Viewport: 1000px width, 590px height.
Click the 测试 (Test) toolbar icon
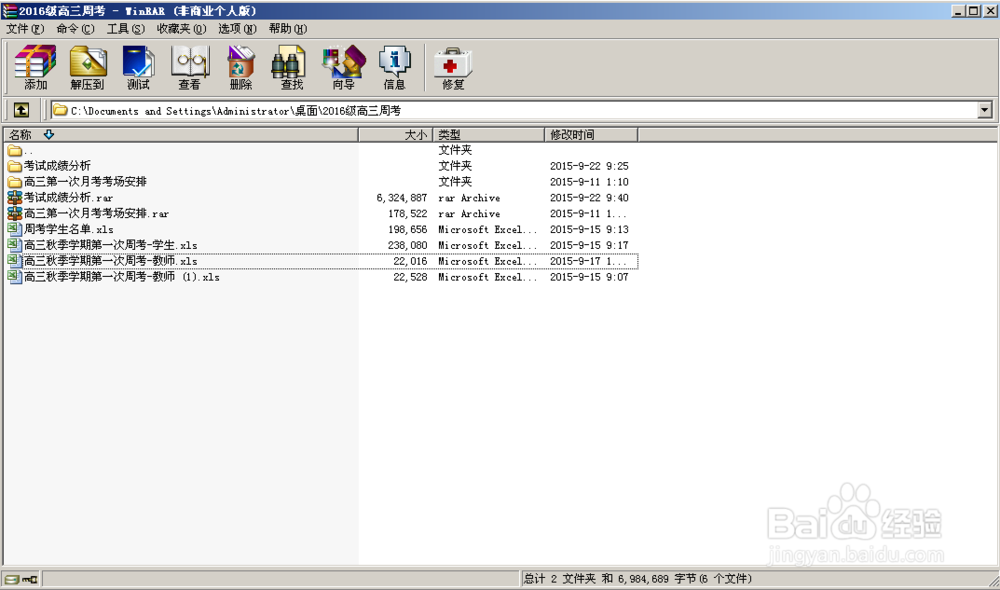138,67
